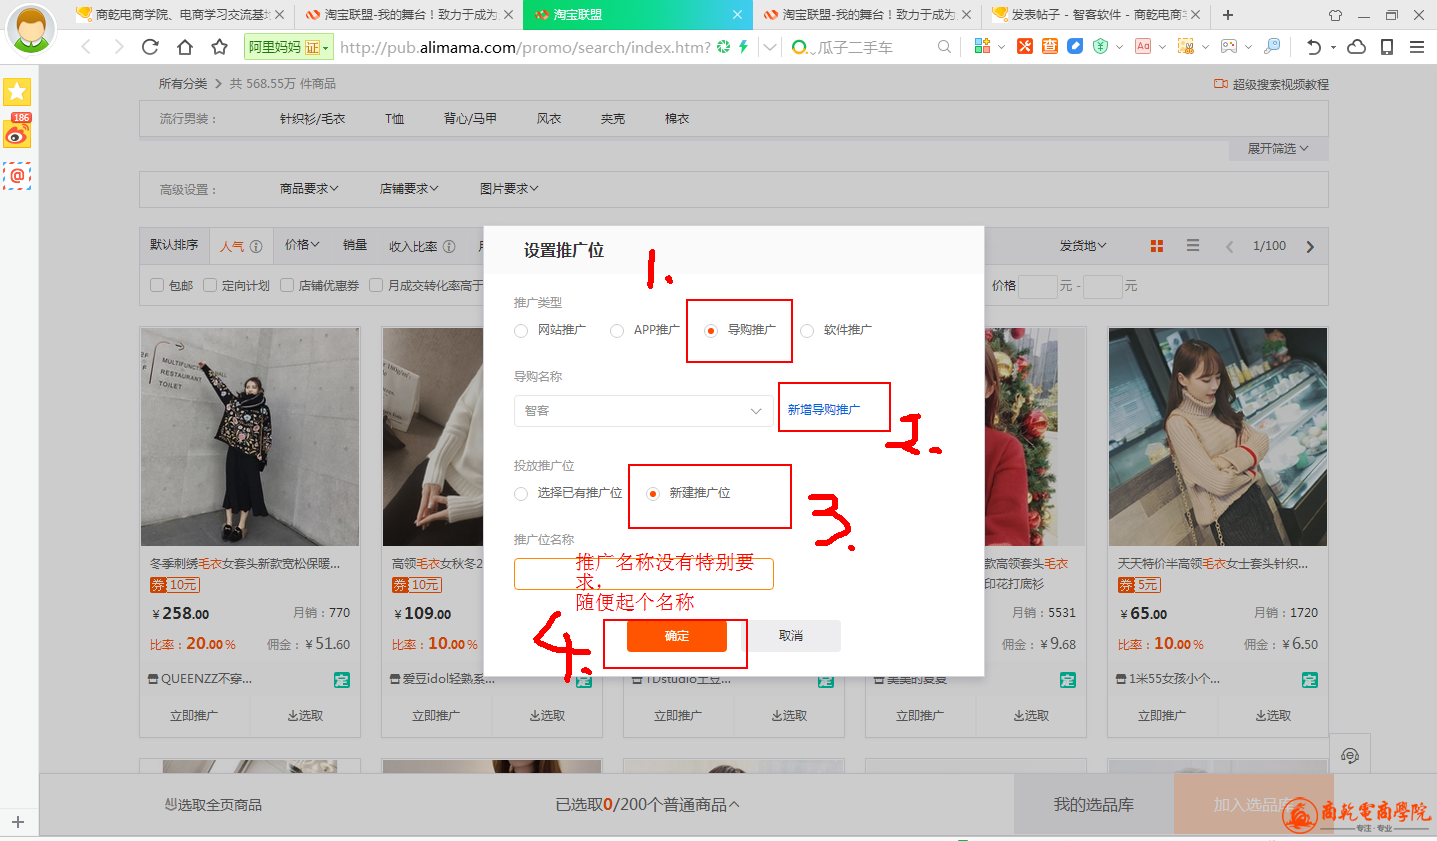
Task: Click 新增导购推广 link
Action: point(823,410)
